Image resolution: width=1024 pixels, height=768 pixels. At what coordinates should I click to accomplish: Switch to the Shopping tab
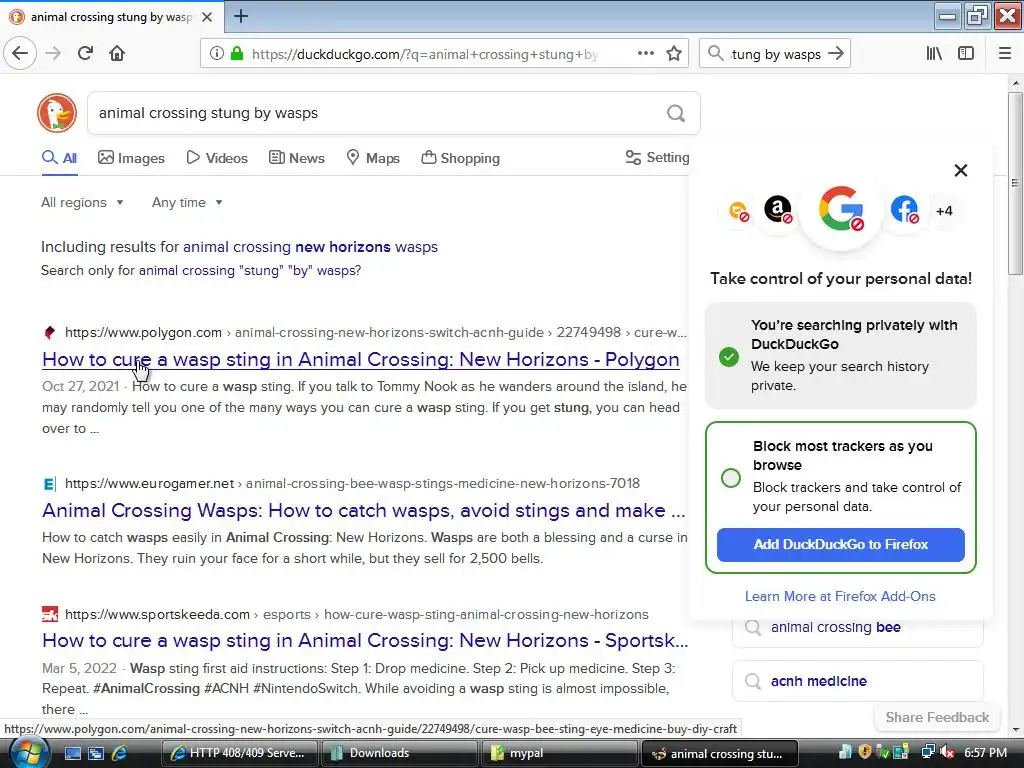point(460,158)
